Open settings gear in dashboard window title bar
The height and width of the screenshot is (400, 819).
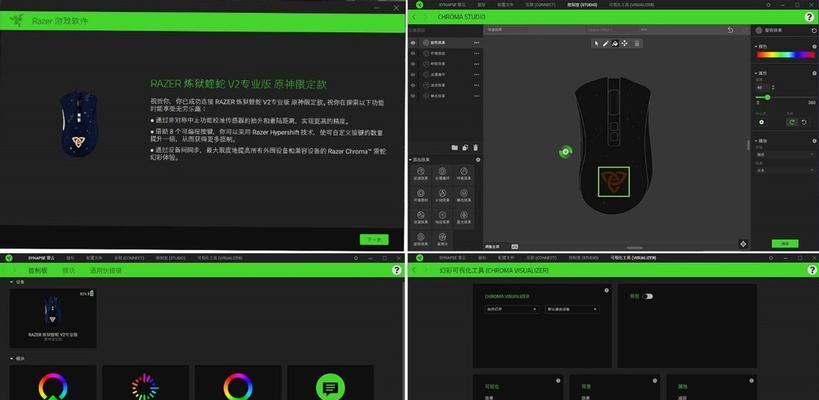pos(356,258)
